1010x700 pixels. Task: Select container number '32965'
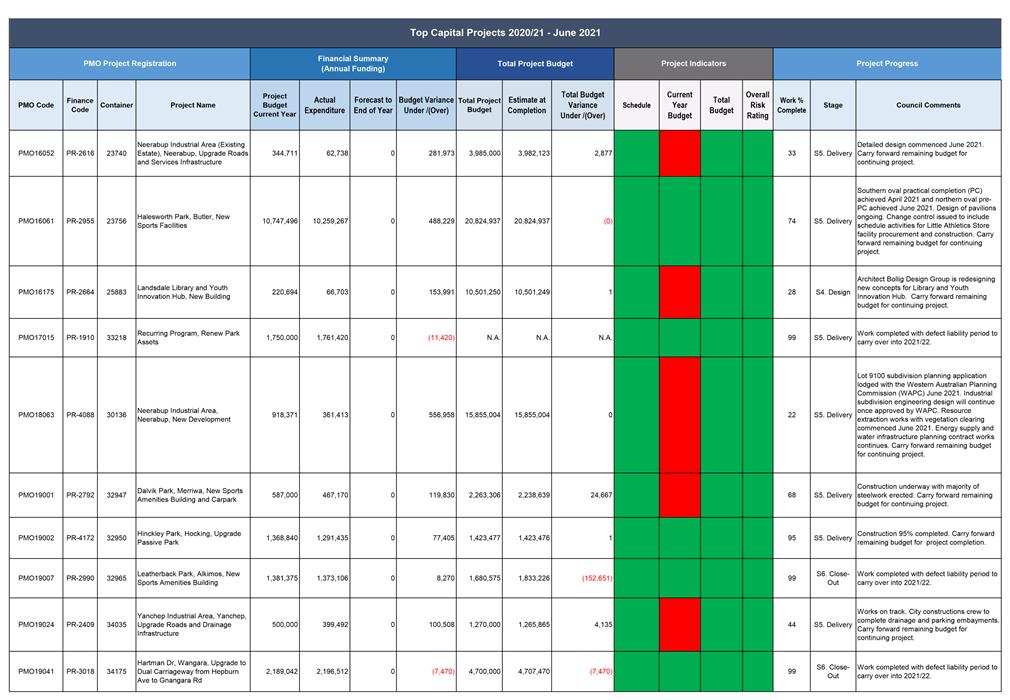click(x=117, y=578)
